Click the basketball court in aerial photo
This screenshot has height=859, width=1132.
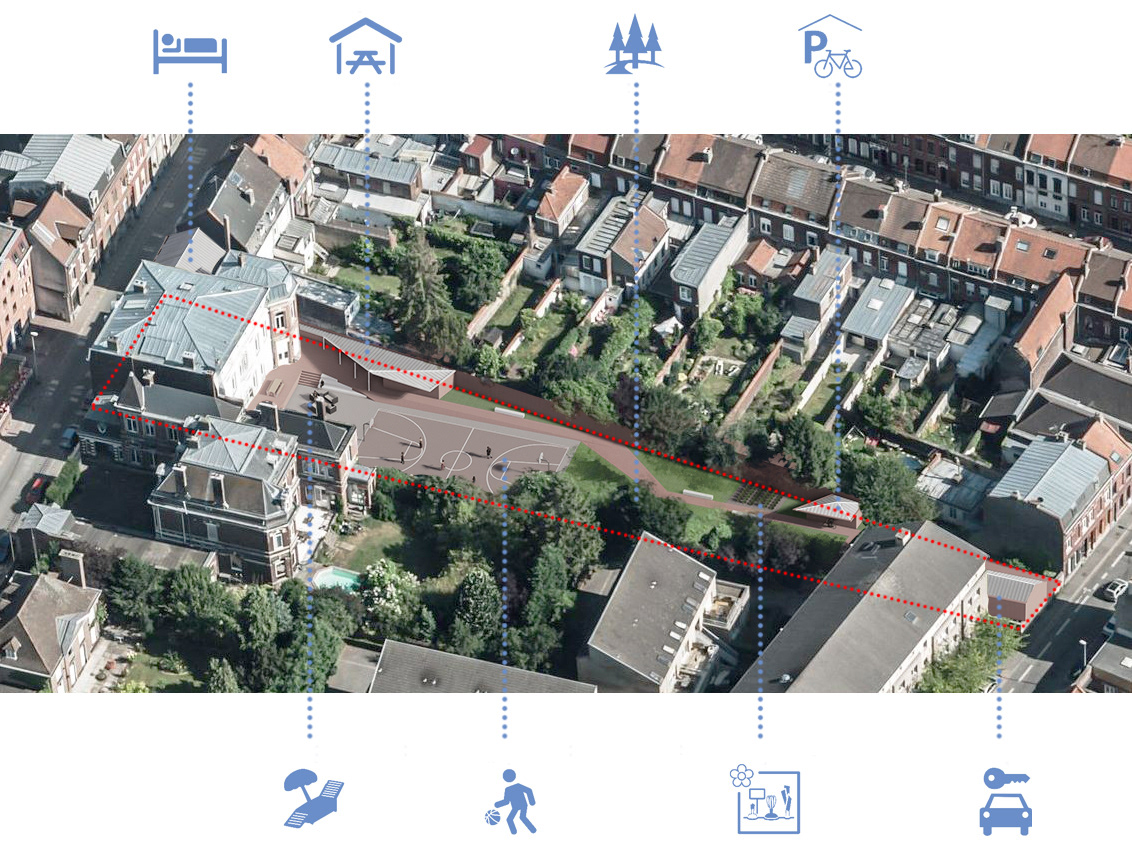pos(466,449)
